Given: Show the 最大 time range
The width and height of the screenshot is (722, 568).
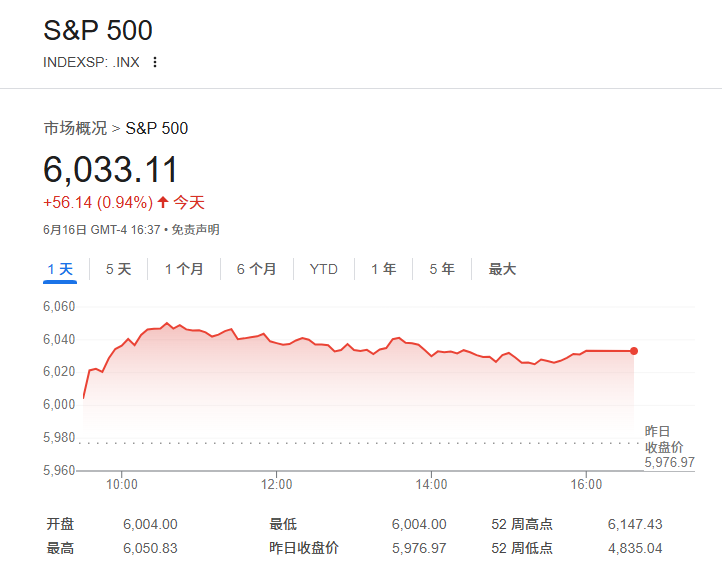Looking at the screenshot, I should click(502, 269).
